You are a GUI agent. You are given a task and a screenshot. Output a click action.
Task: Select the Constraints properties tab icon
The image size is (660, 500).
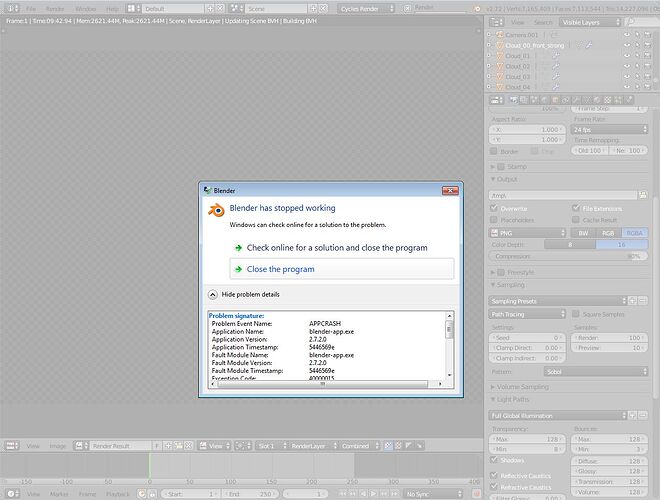(566, 100)
